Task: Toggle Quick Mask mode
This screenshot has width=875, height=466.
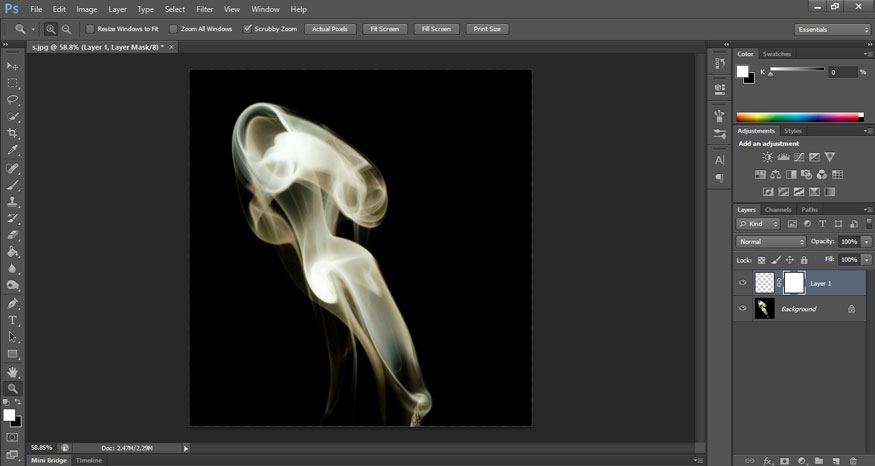Action: tap(12, 438)
